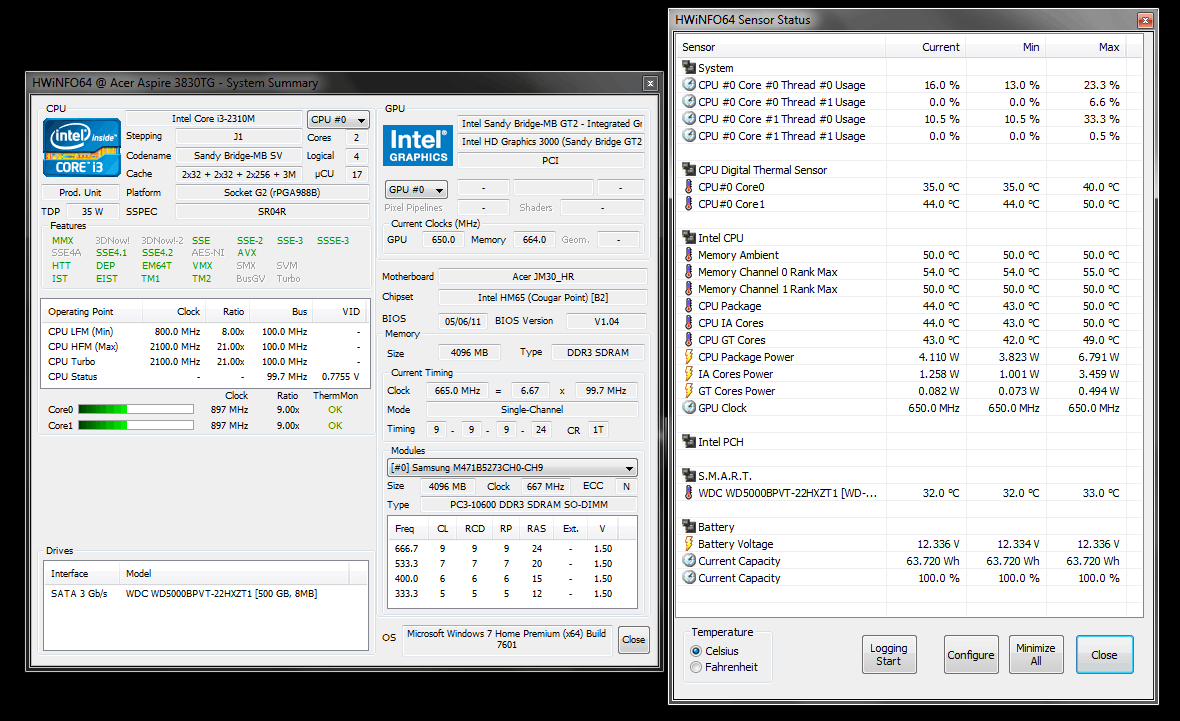Click the CPU Turbo operating point row
Viewport: 1180px width, 721px height.
205,361
